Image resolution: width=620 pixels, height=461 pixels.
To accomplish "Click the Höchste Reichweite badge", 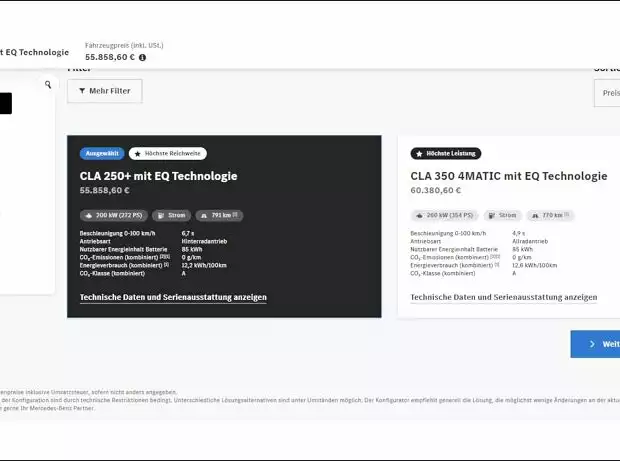I will pyautogui.click(x=168, y=153).
